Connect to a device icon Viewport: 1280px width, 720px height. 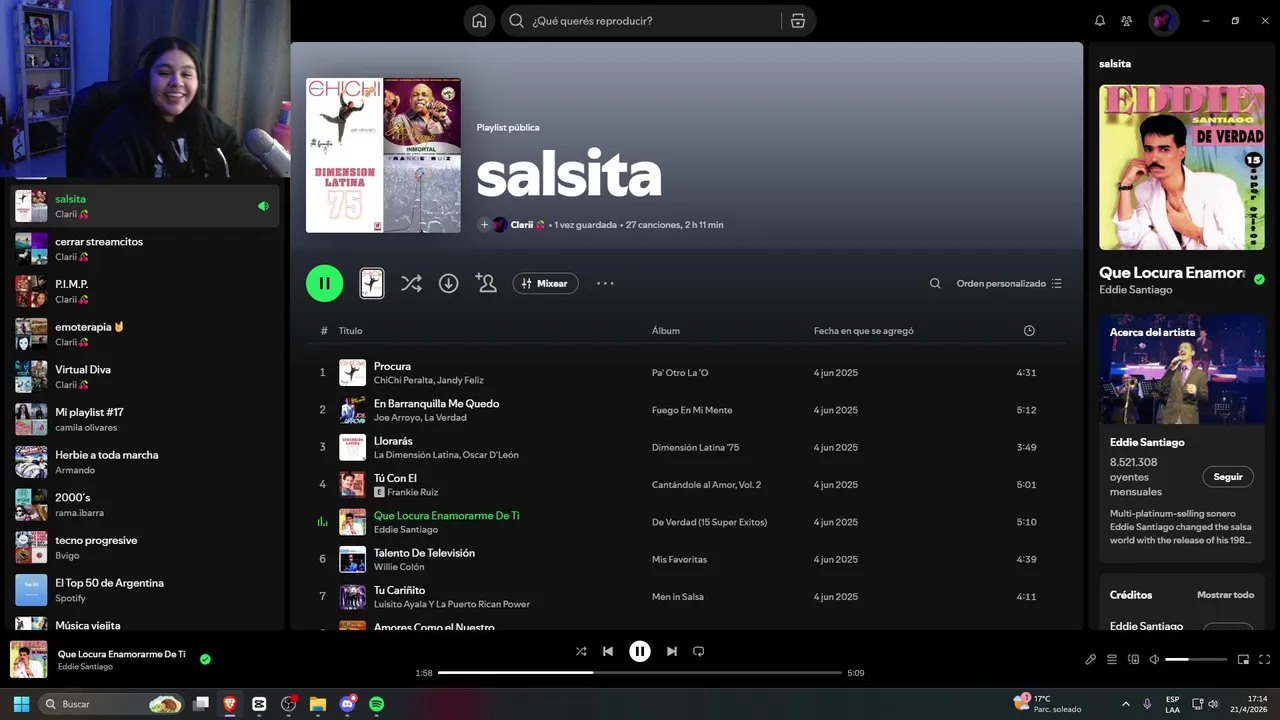[x=1133, y=659]
